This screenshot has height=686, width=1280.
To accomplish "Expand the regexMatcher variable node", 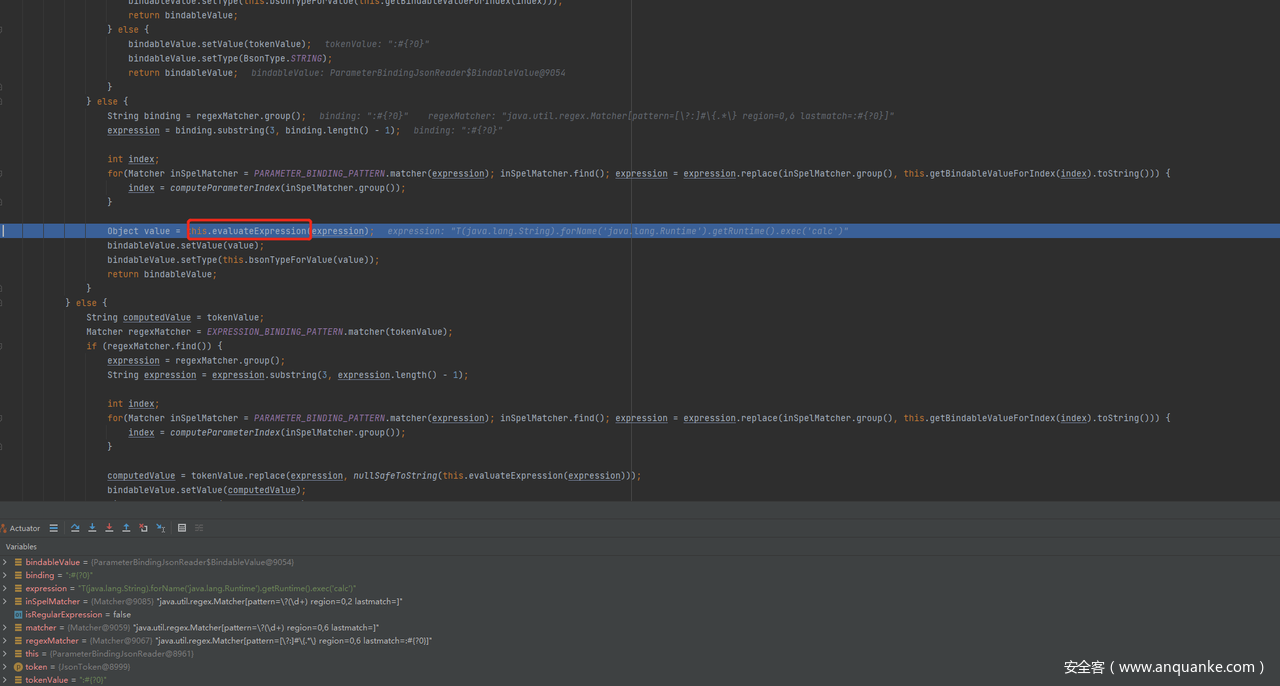I will [5, 640].
